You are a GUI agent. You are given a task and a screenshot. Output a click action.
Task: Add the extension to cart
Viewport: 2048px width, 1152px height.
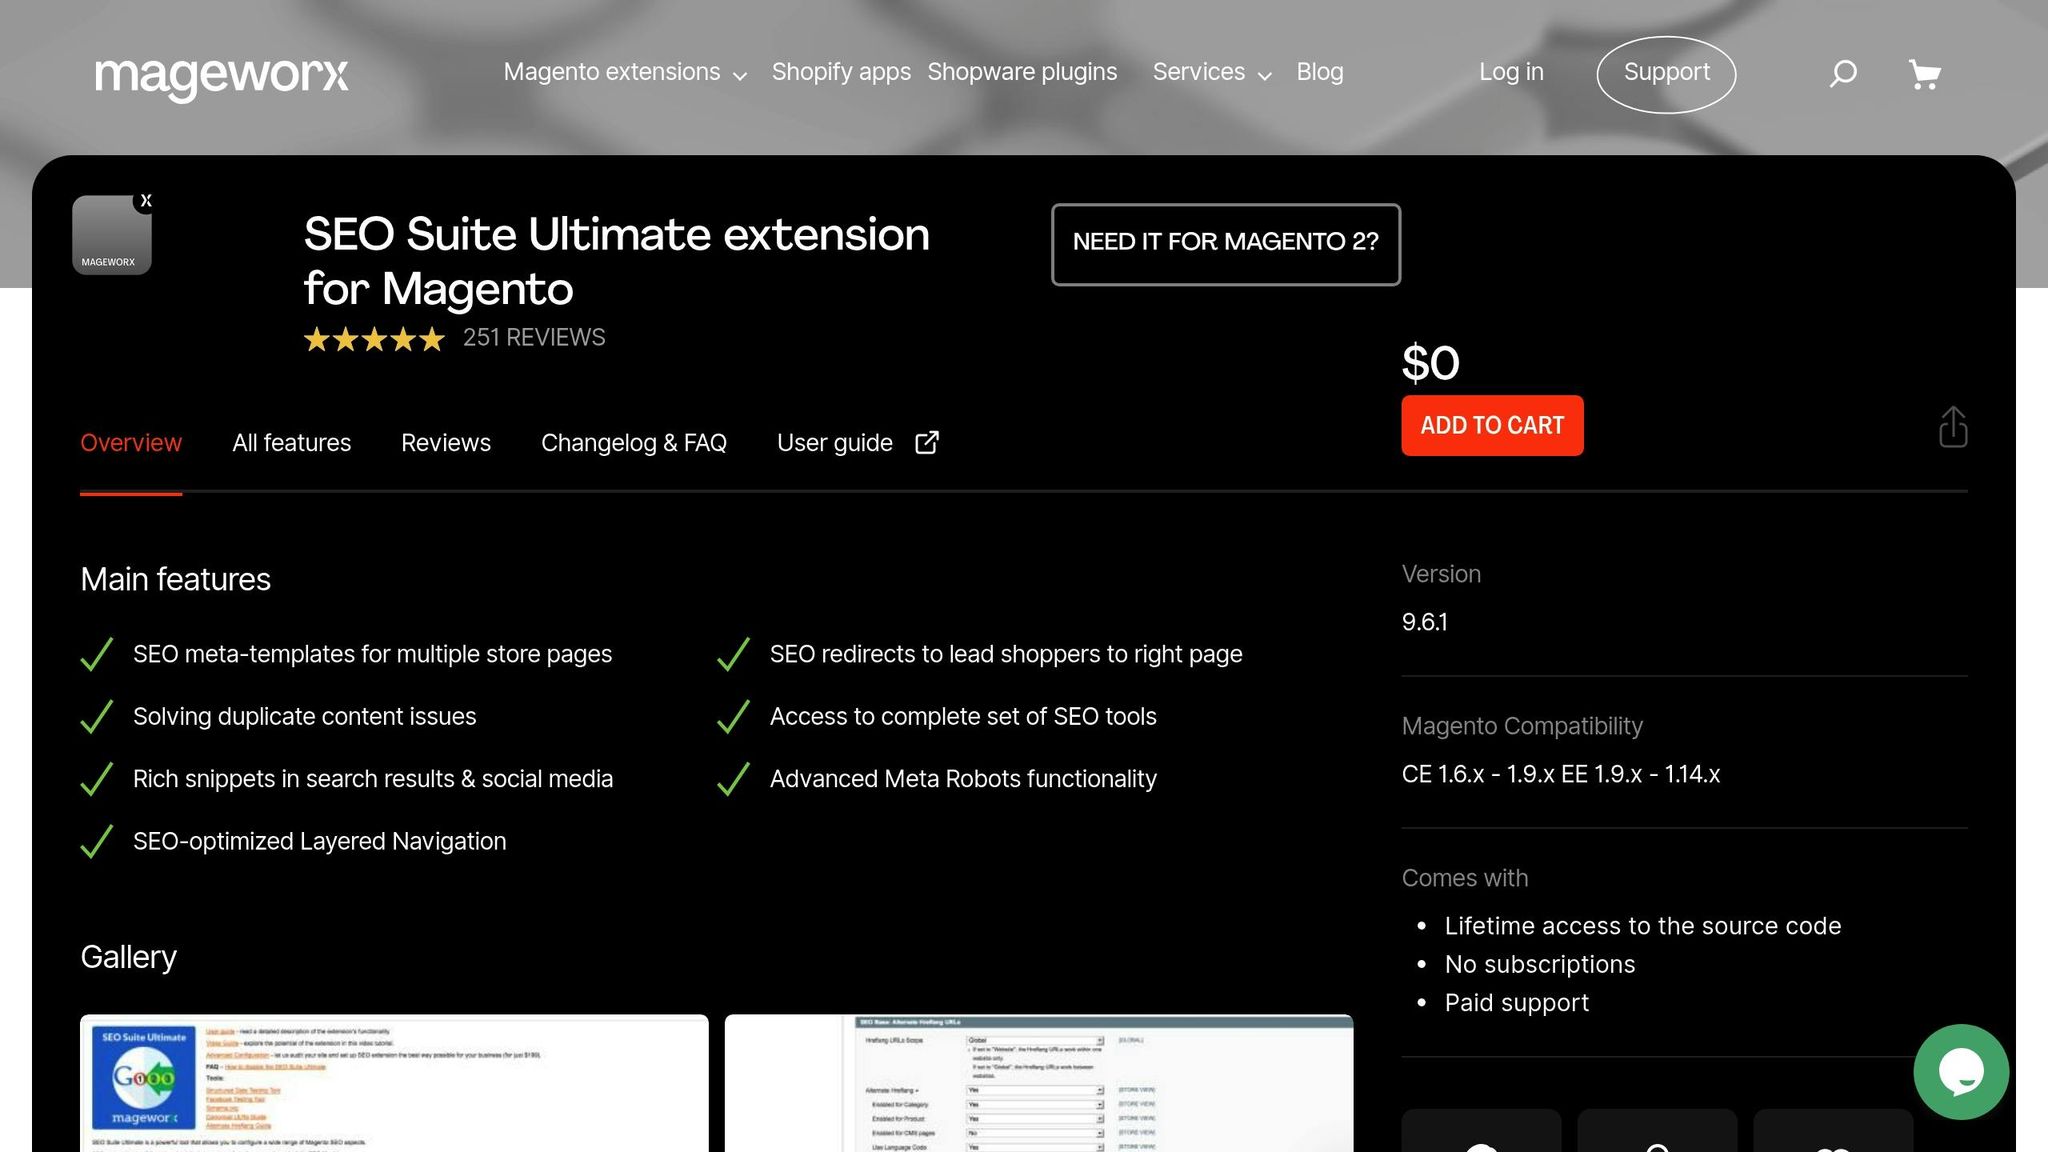[x=1491, y=425]
